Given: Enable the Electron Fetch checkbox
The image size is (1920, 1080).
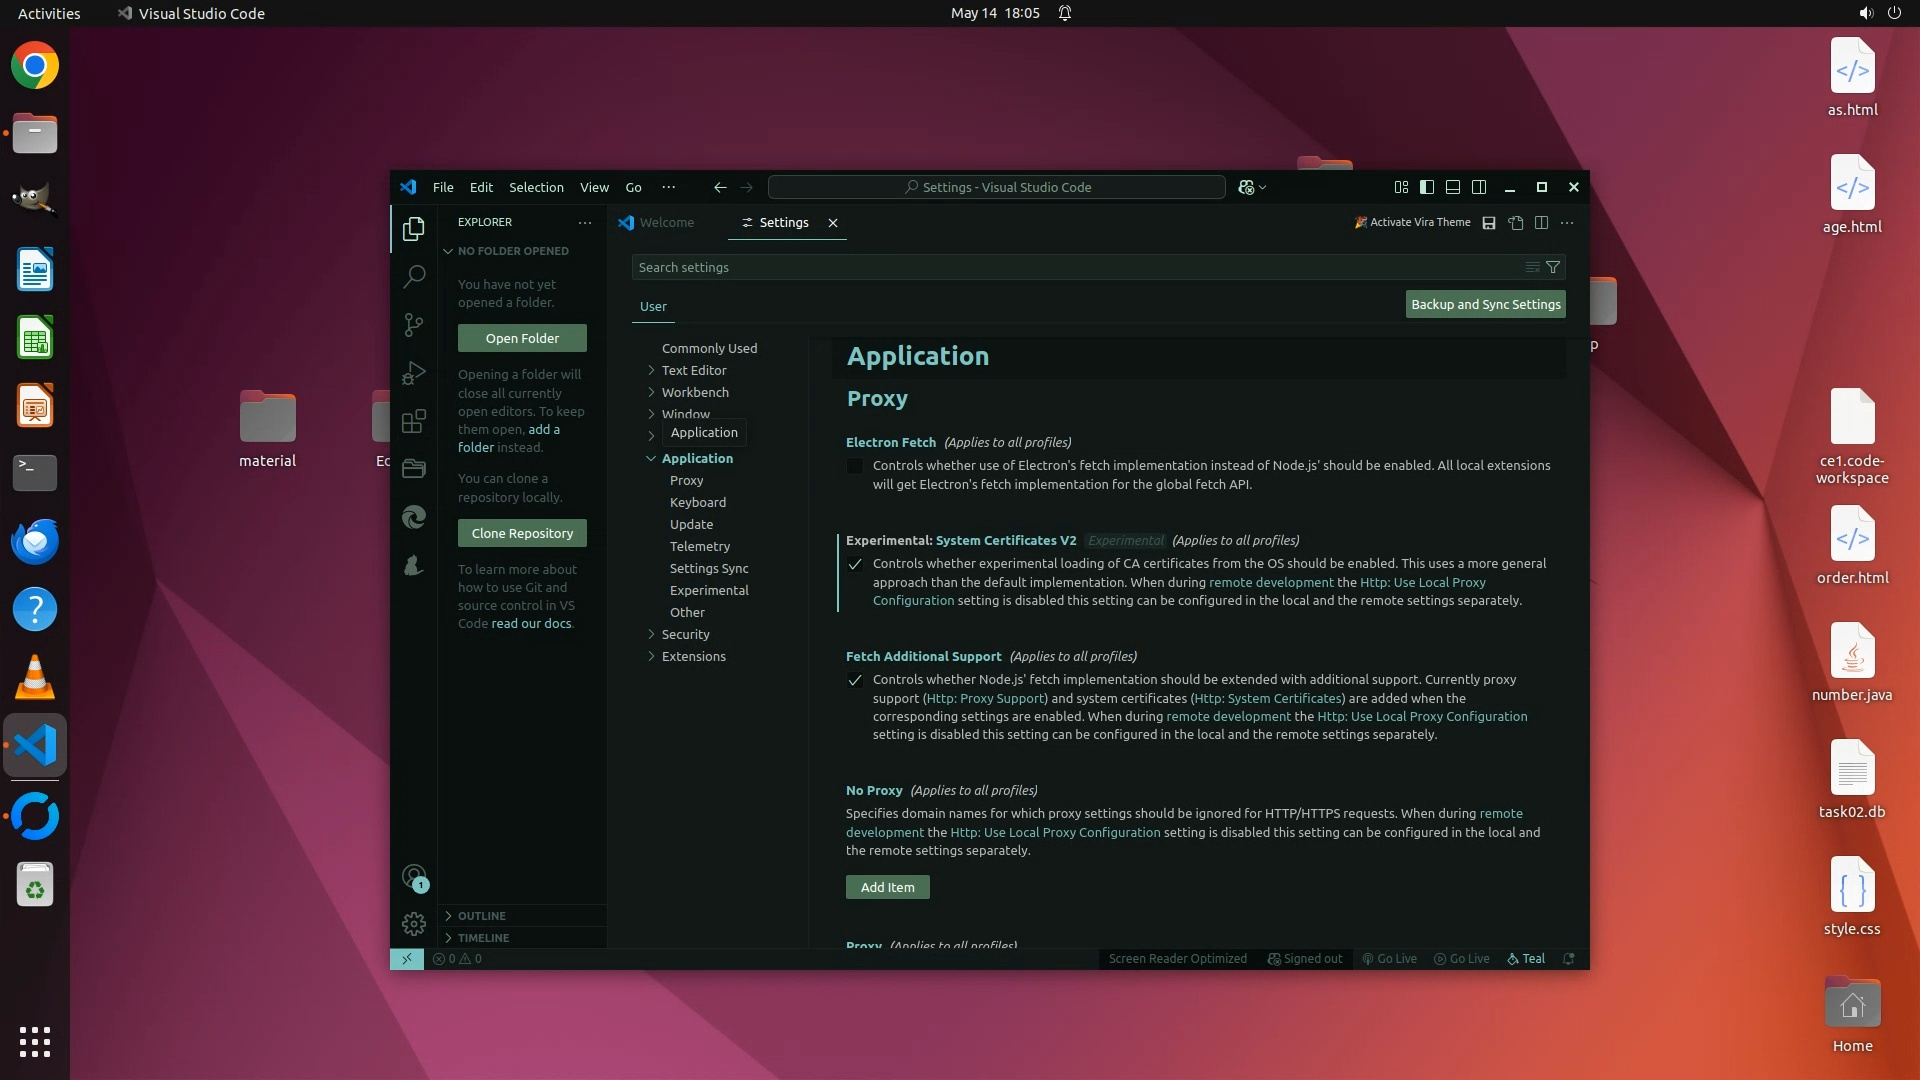Looking at the screenshot, I should (x=855, y=466).
